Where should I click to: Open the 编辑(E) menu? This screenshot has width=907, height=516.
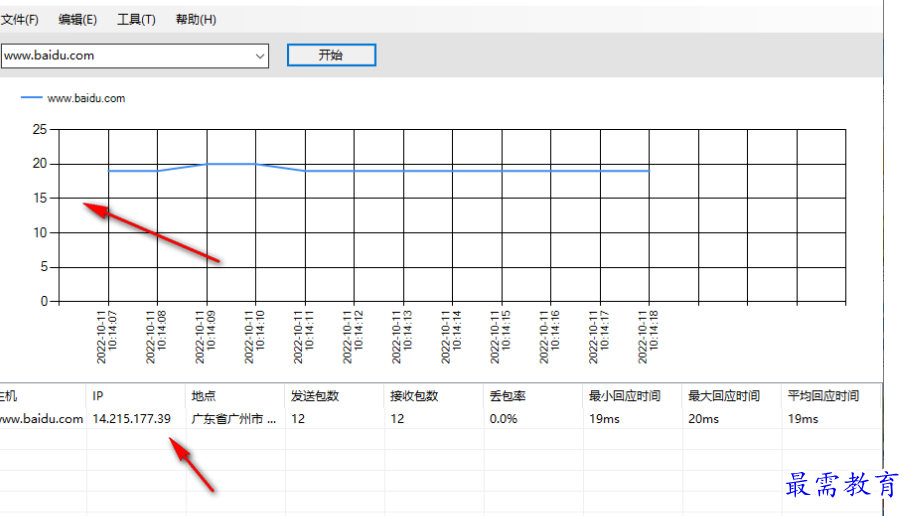coord(78,20)
